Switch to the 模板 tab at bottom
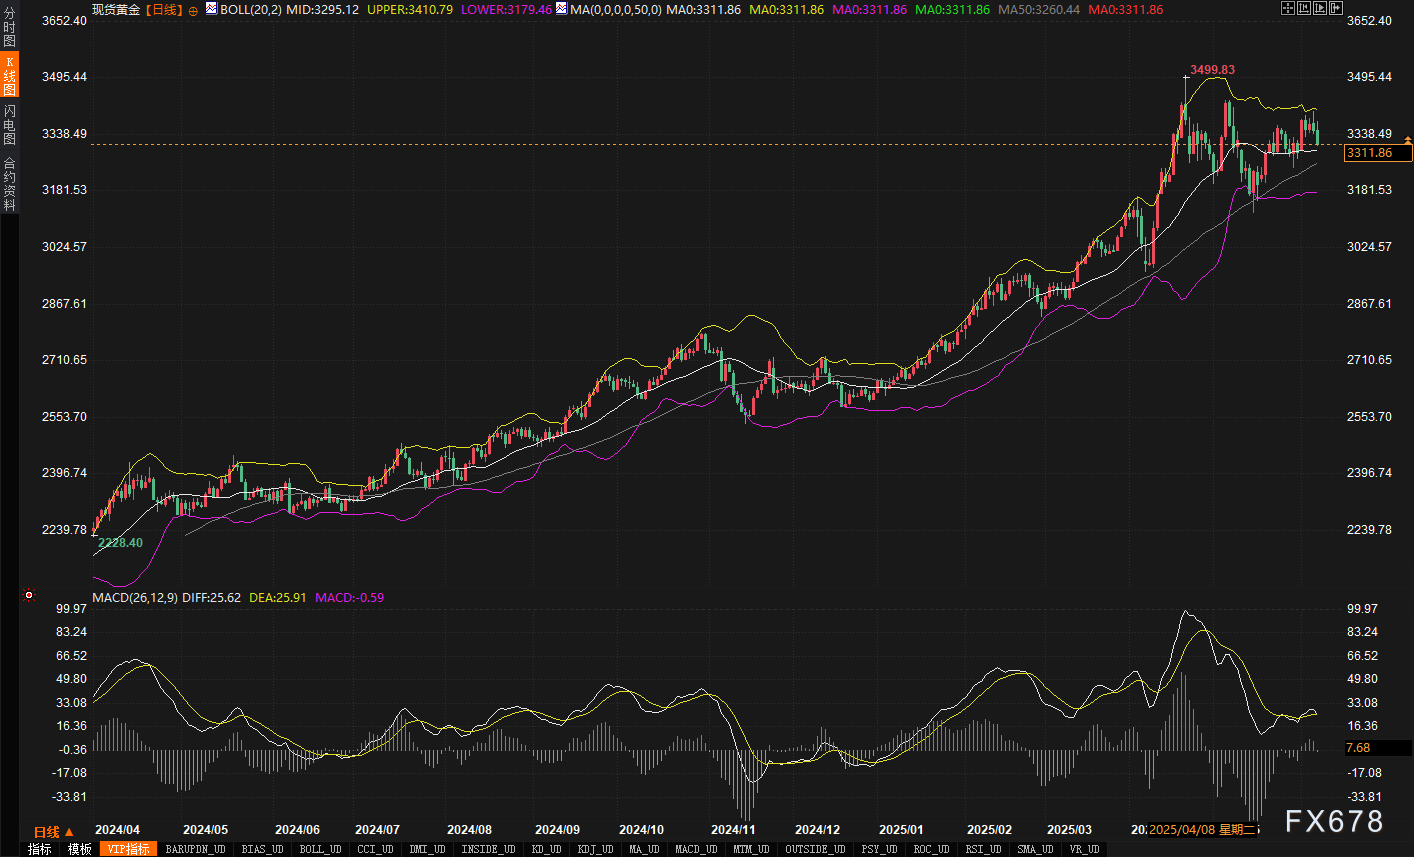 click(80, 849)
